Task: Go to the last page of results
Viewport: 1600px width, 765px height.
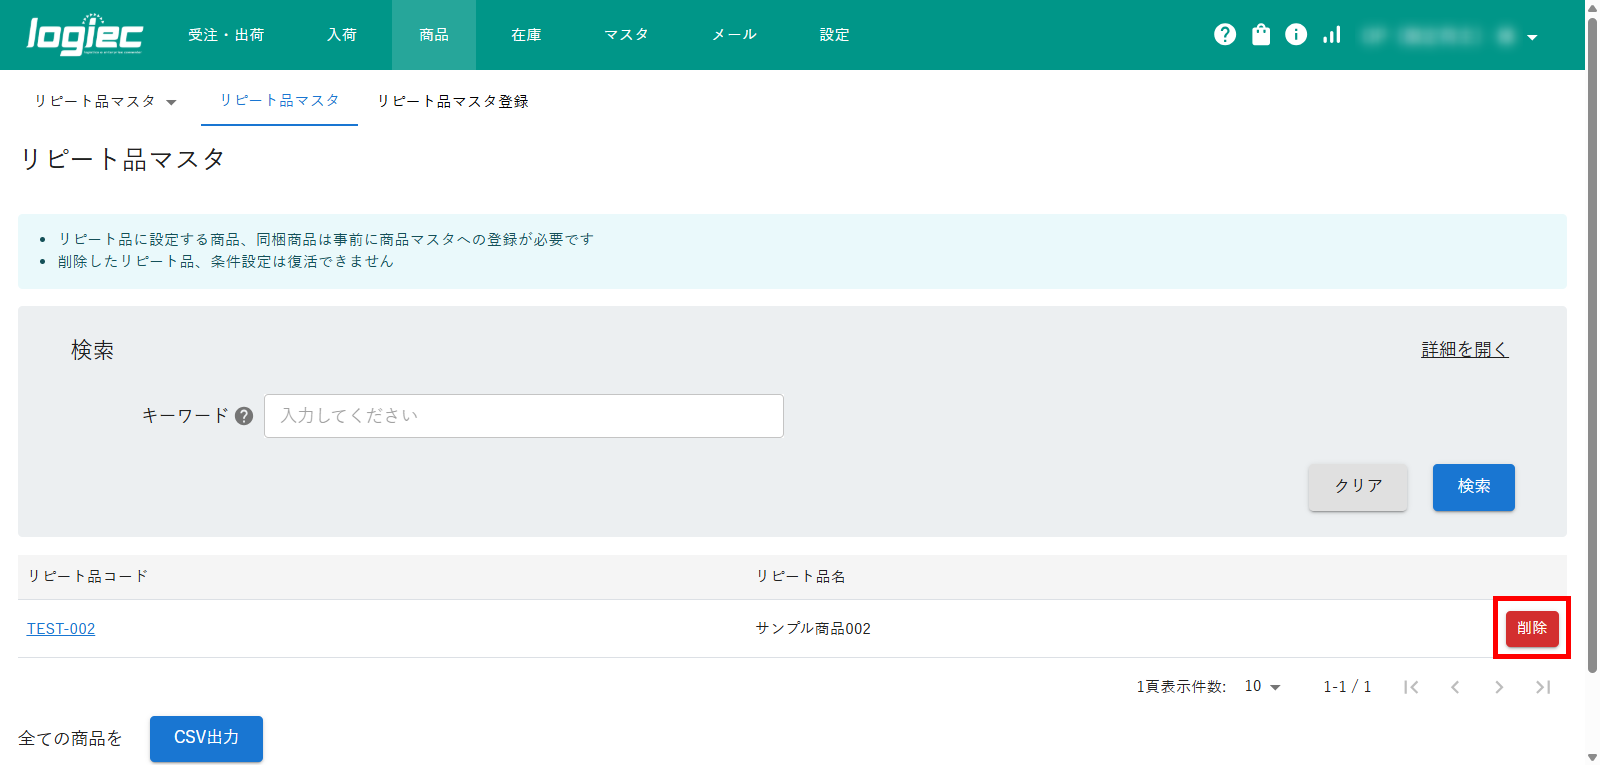Action: pos(1543,687)
